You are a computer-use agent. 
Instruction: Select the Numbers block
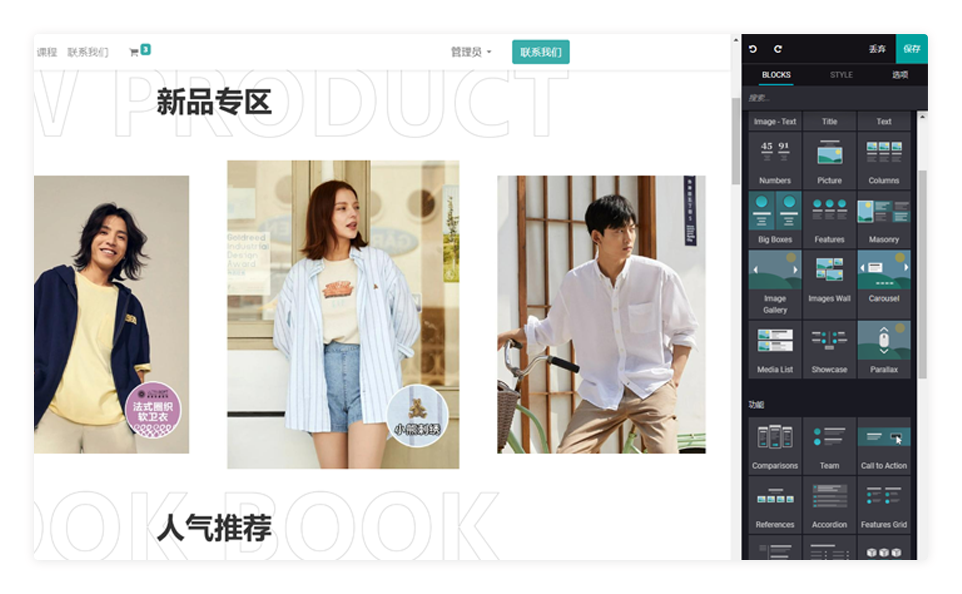click(x=775, y=160)
